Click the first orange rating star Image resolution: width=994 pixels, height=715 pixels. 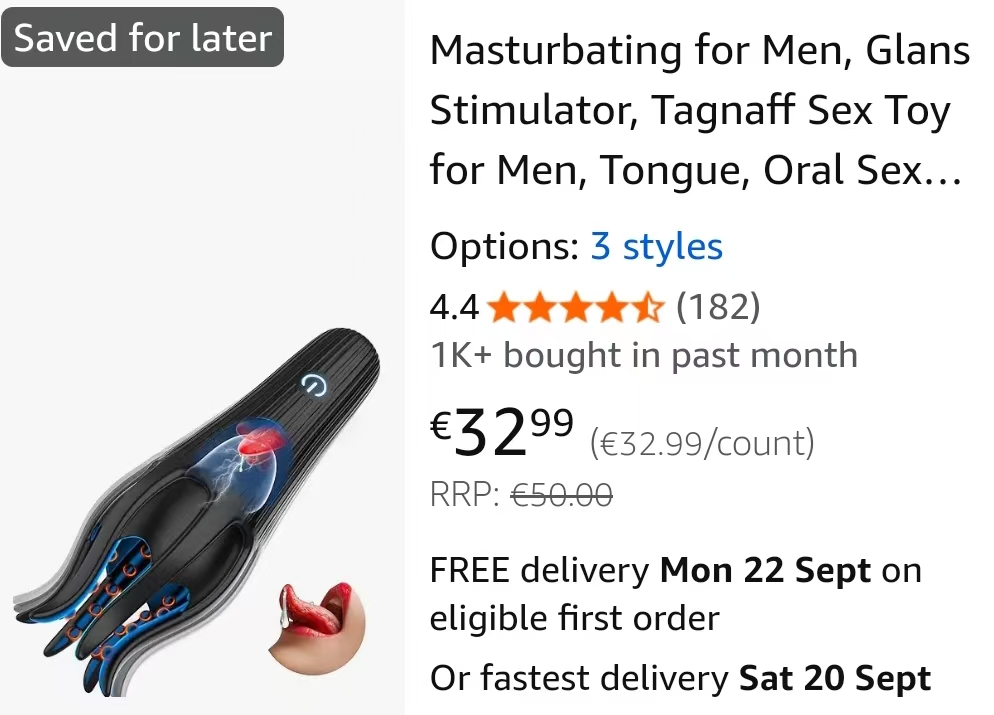pos(505,308)
